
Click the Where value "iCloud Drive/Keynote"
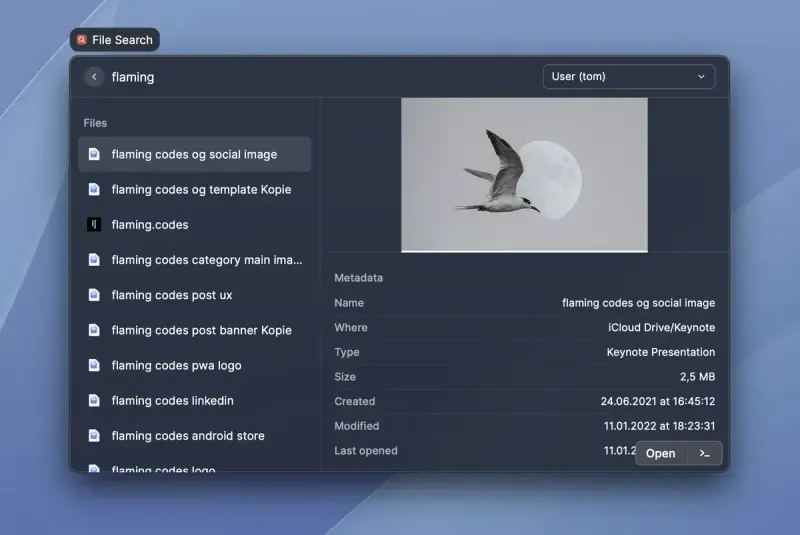(661, 327)
